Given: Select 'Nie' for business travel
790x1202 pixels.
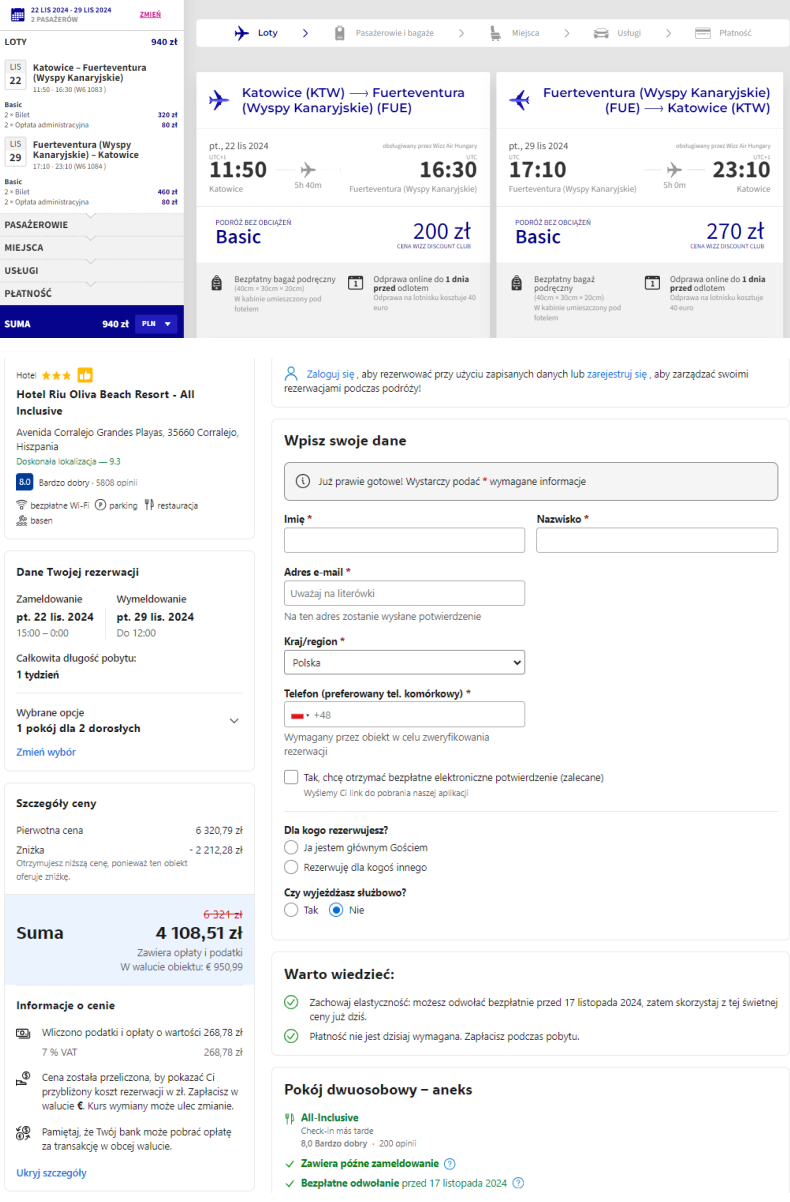Looking at the screenshot, I should 336,910.
